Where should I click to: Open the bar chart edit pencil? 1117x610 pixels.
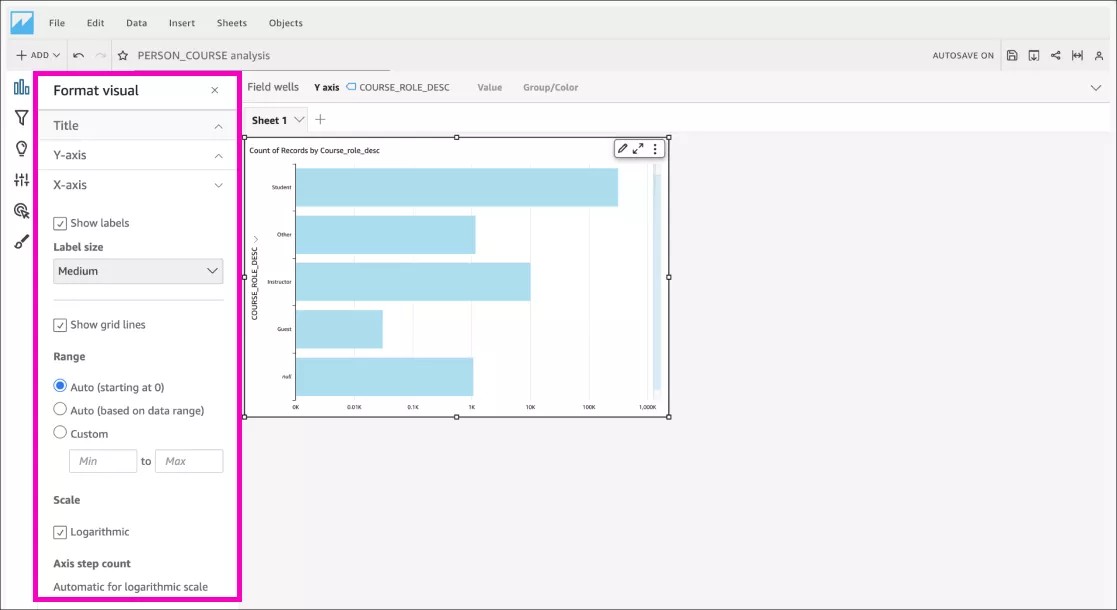[624, 147]
